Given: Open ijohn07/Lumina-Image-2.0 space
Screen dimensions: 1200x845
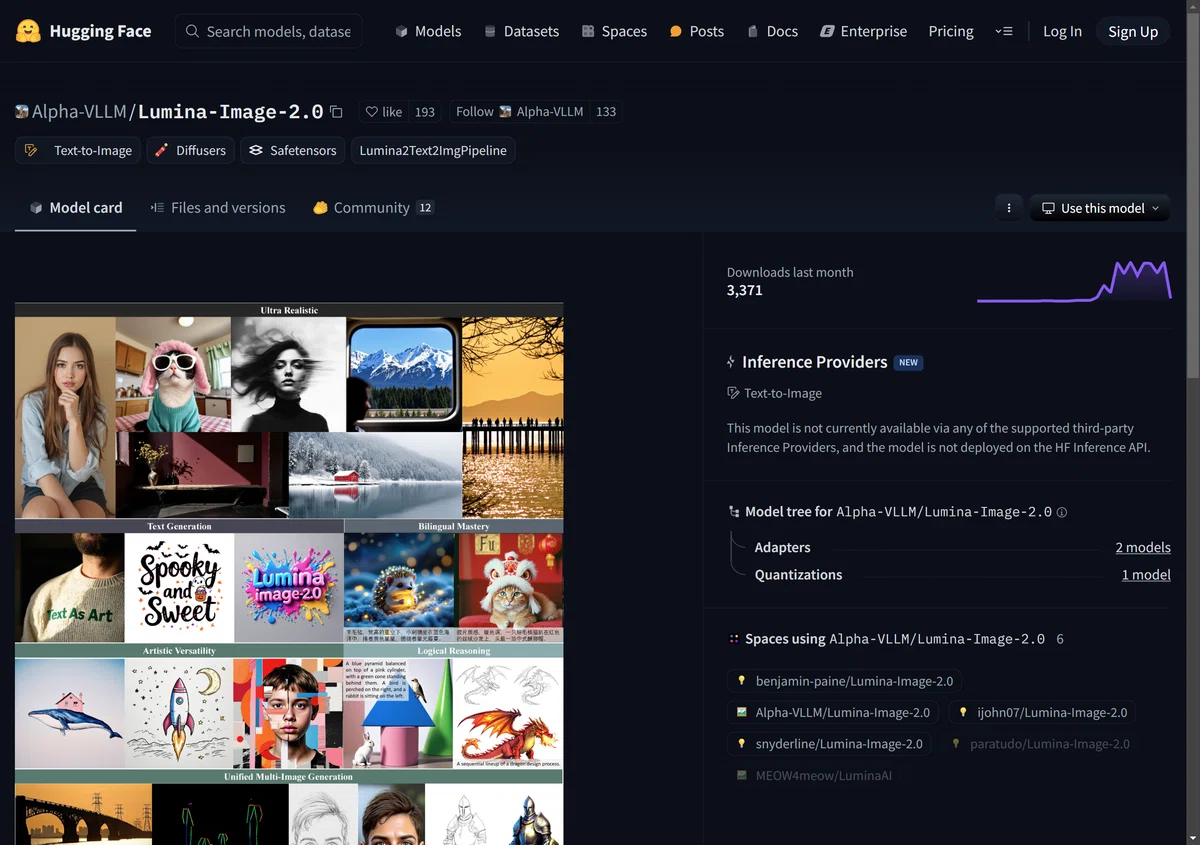Looking at the screenshot, I should [1043, 712].
